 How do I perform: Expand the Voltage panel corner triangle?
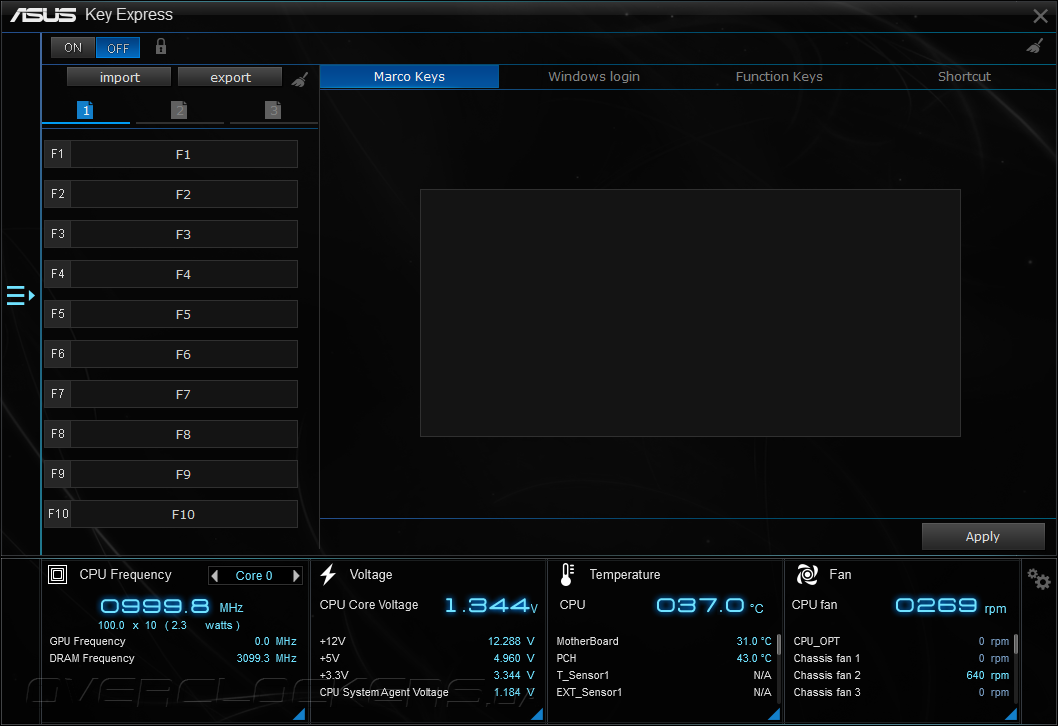(x=537, y=714)
